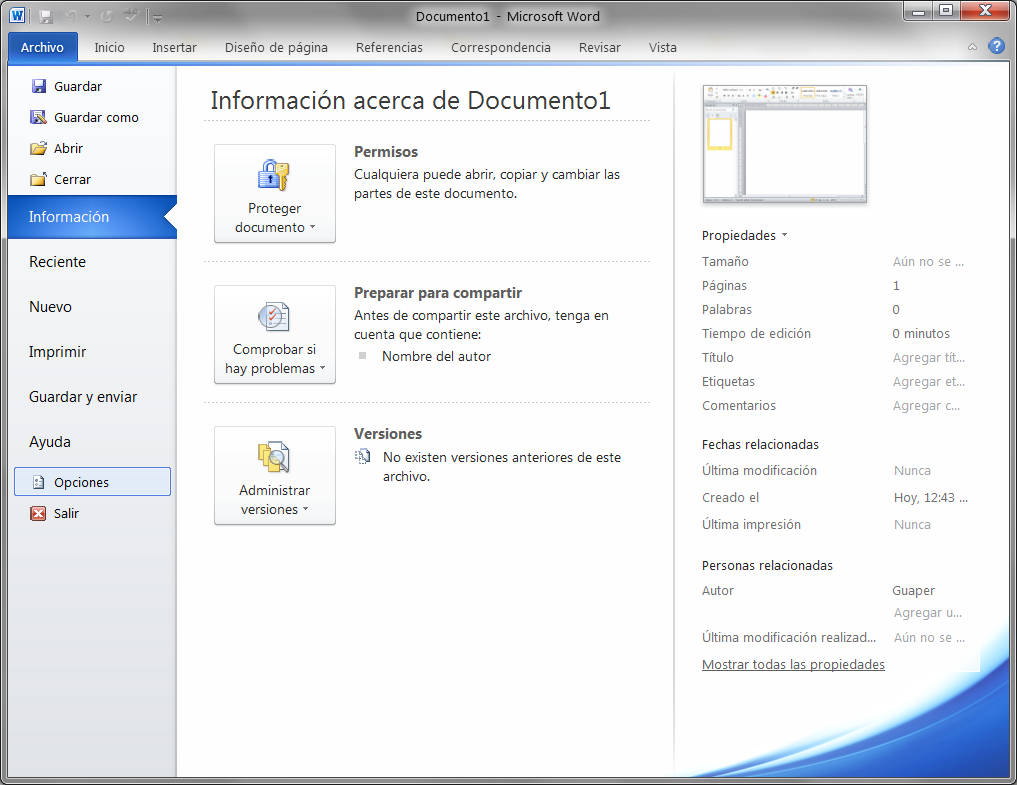Click the document icon beside No existen versiones

363,457
